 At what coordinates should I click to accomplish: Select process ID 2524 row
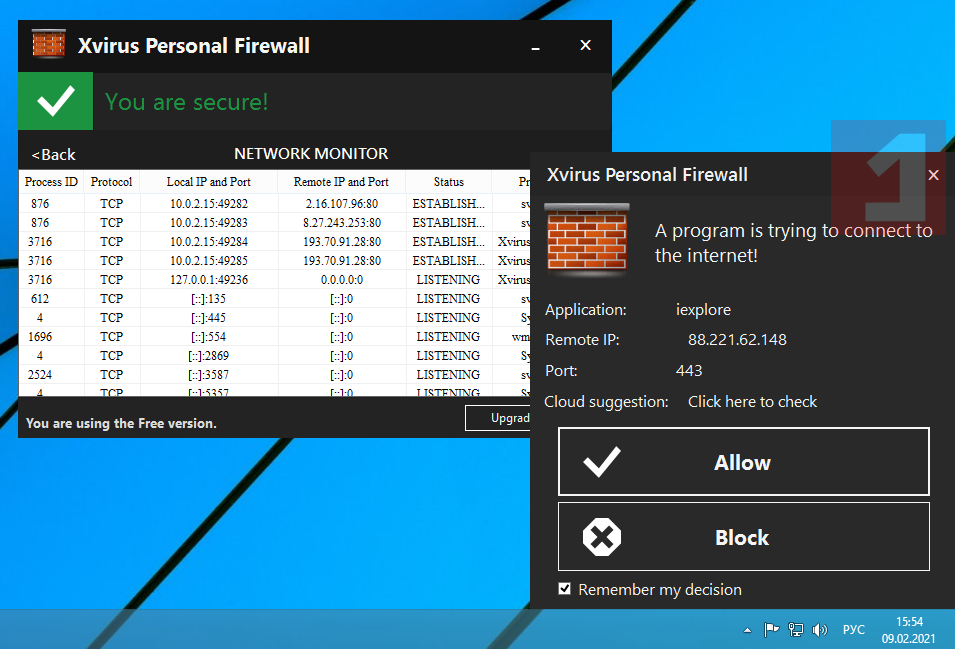[x=274, y=374]
